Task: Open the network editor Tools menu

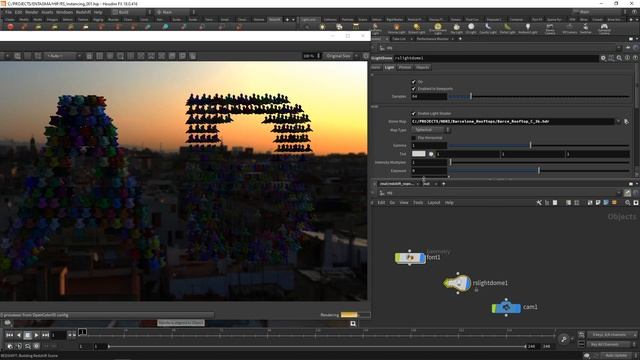Action: click(x=418, y=202)
